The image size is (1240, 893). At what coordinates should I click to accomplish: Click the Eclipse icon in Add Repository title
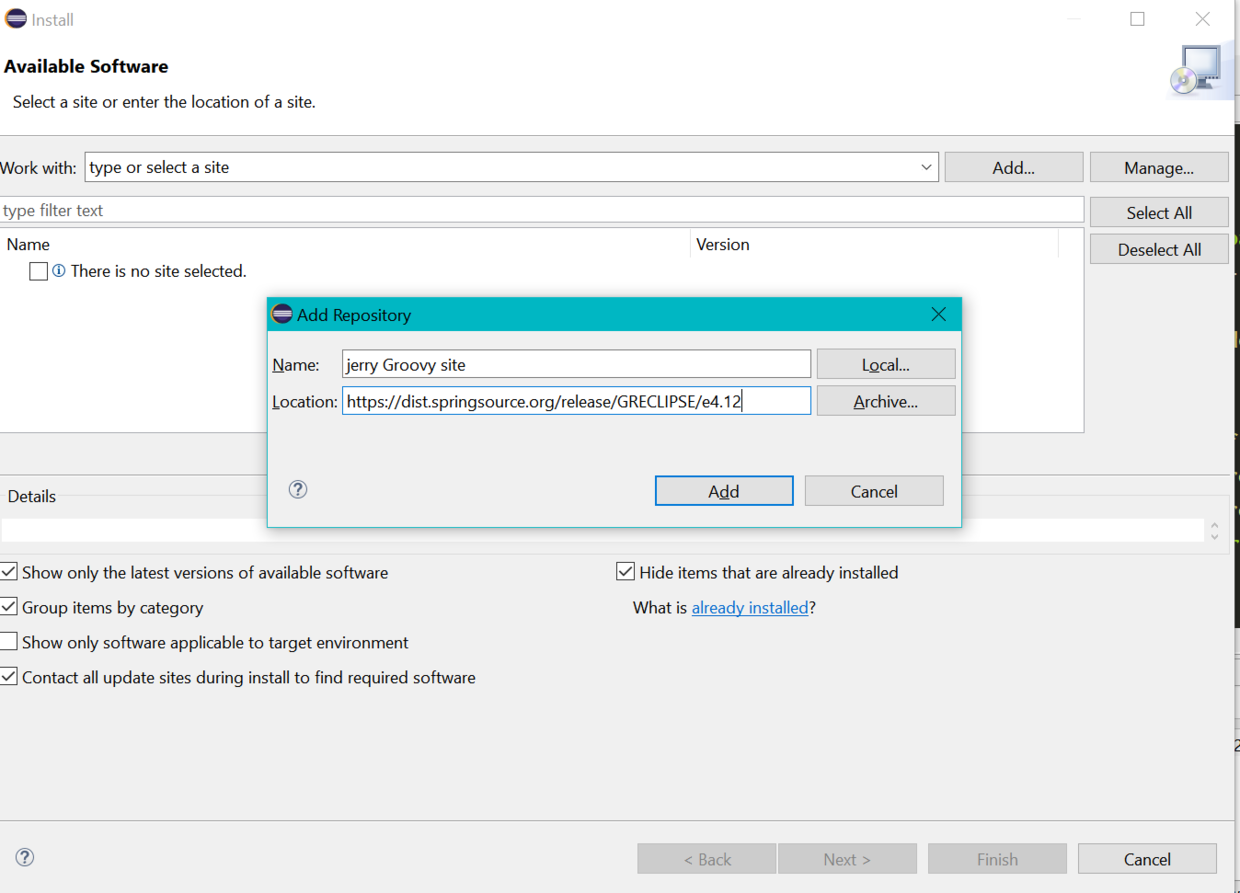[x=282, y=314]
